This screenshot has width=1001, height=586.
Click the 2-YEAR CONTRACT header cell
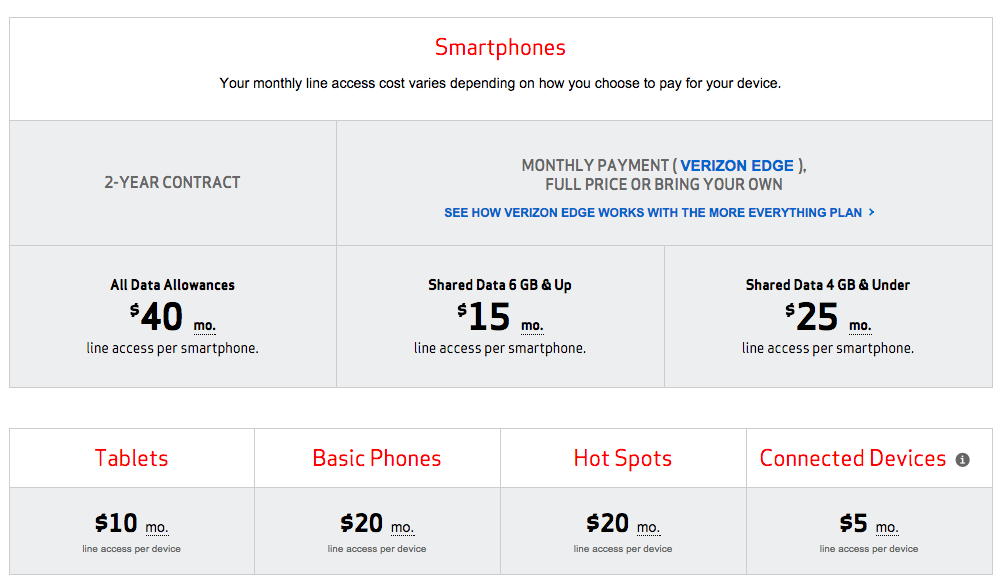coord(172,182)
